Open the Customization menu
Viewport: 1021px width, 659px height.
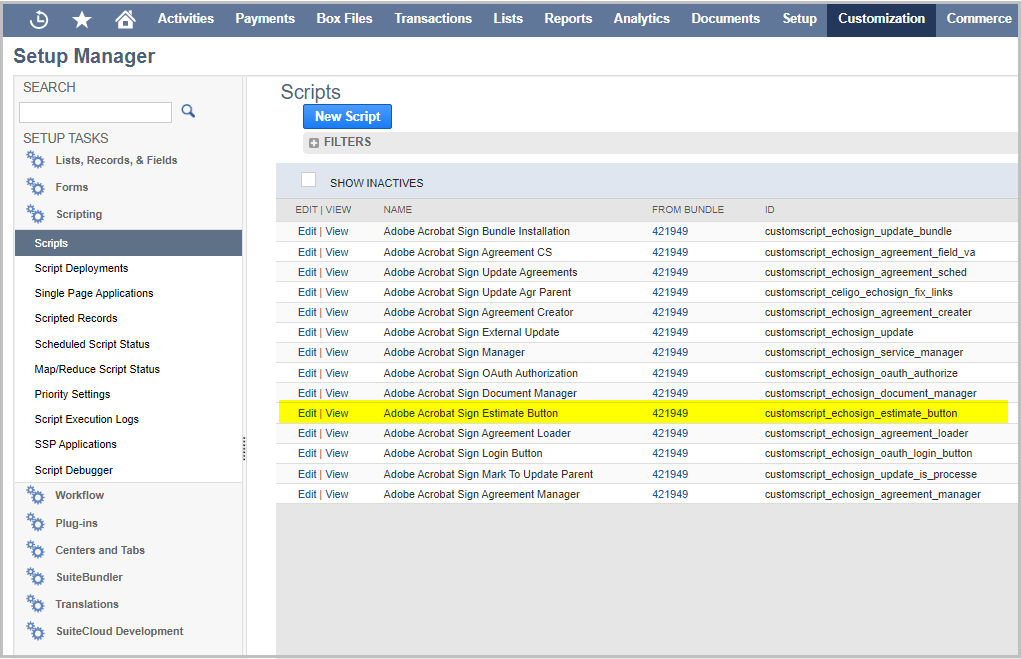(x=881, y=18)
